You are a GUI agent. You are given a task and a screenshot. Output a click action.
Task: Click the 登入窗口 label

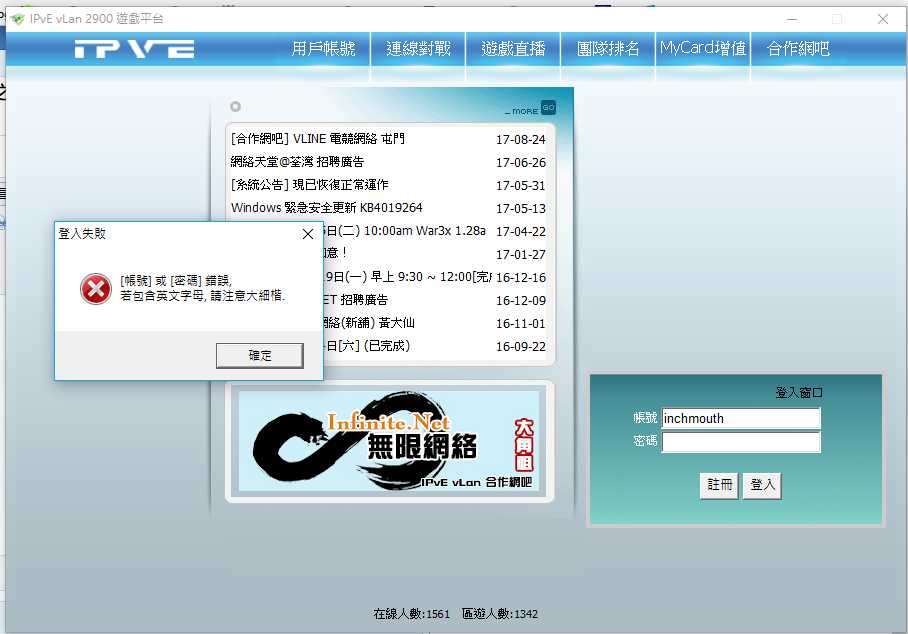[x=799, y=393]
